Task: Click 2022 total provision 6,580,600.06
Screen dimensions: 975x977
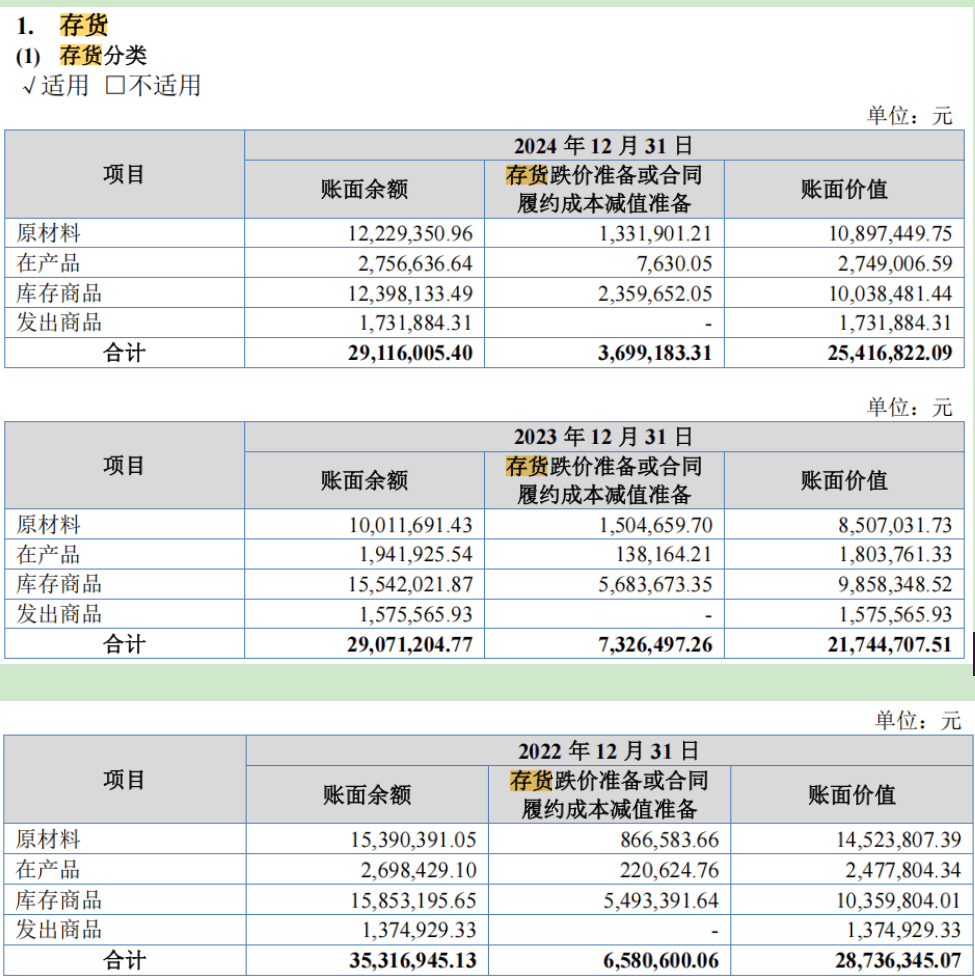Action: click(660, 961)
